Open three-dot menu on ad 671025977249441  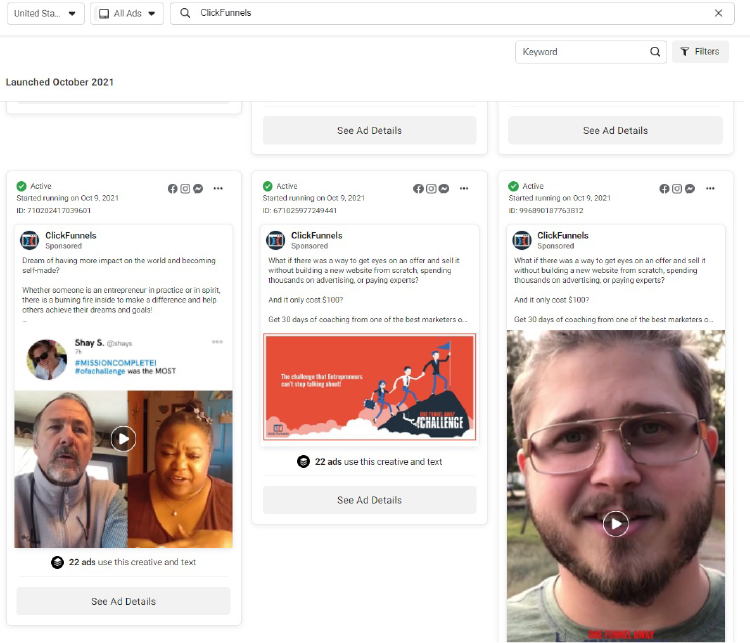pos(464,188)
